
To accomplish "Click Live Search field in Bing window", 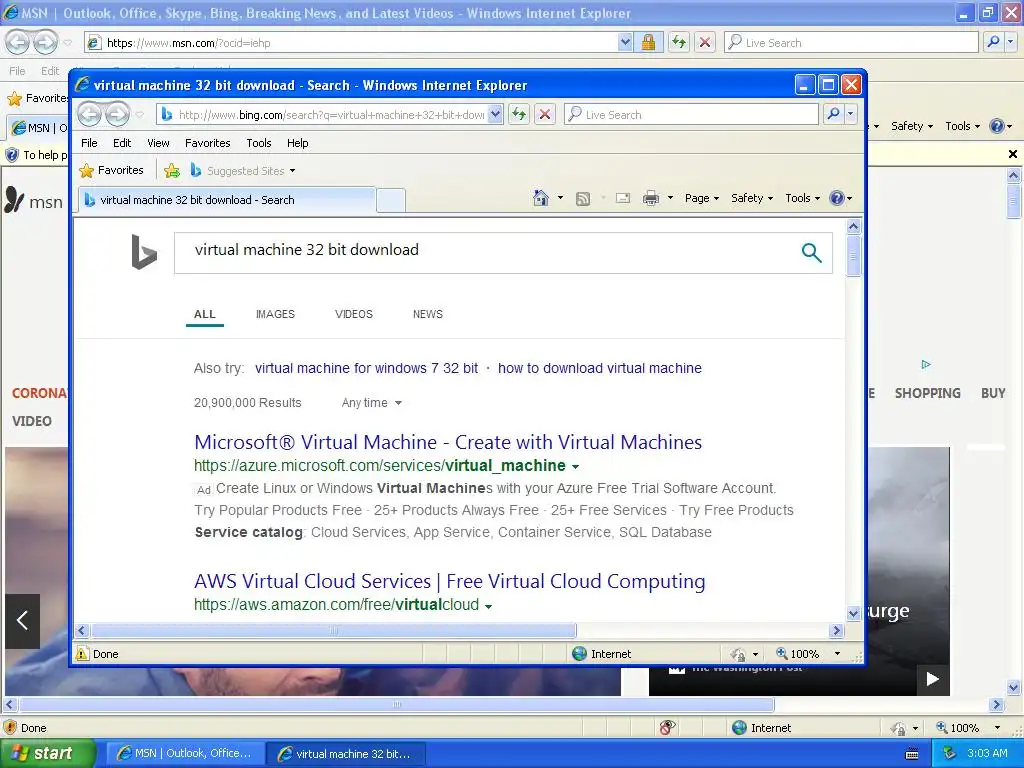I will (691, 114).
